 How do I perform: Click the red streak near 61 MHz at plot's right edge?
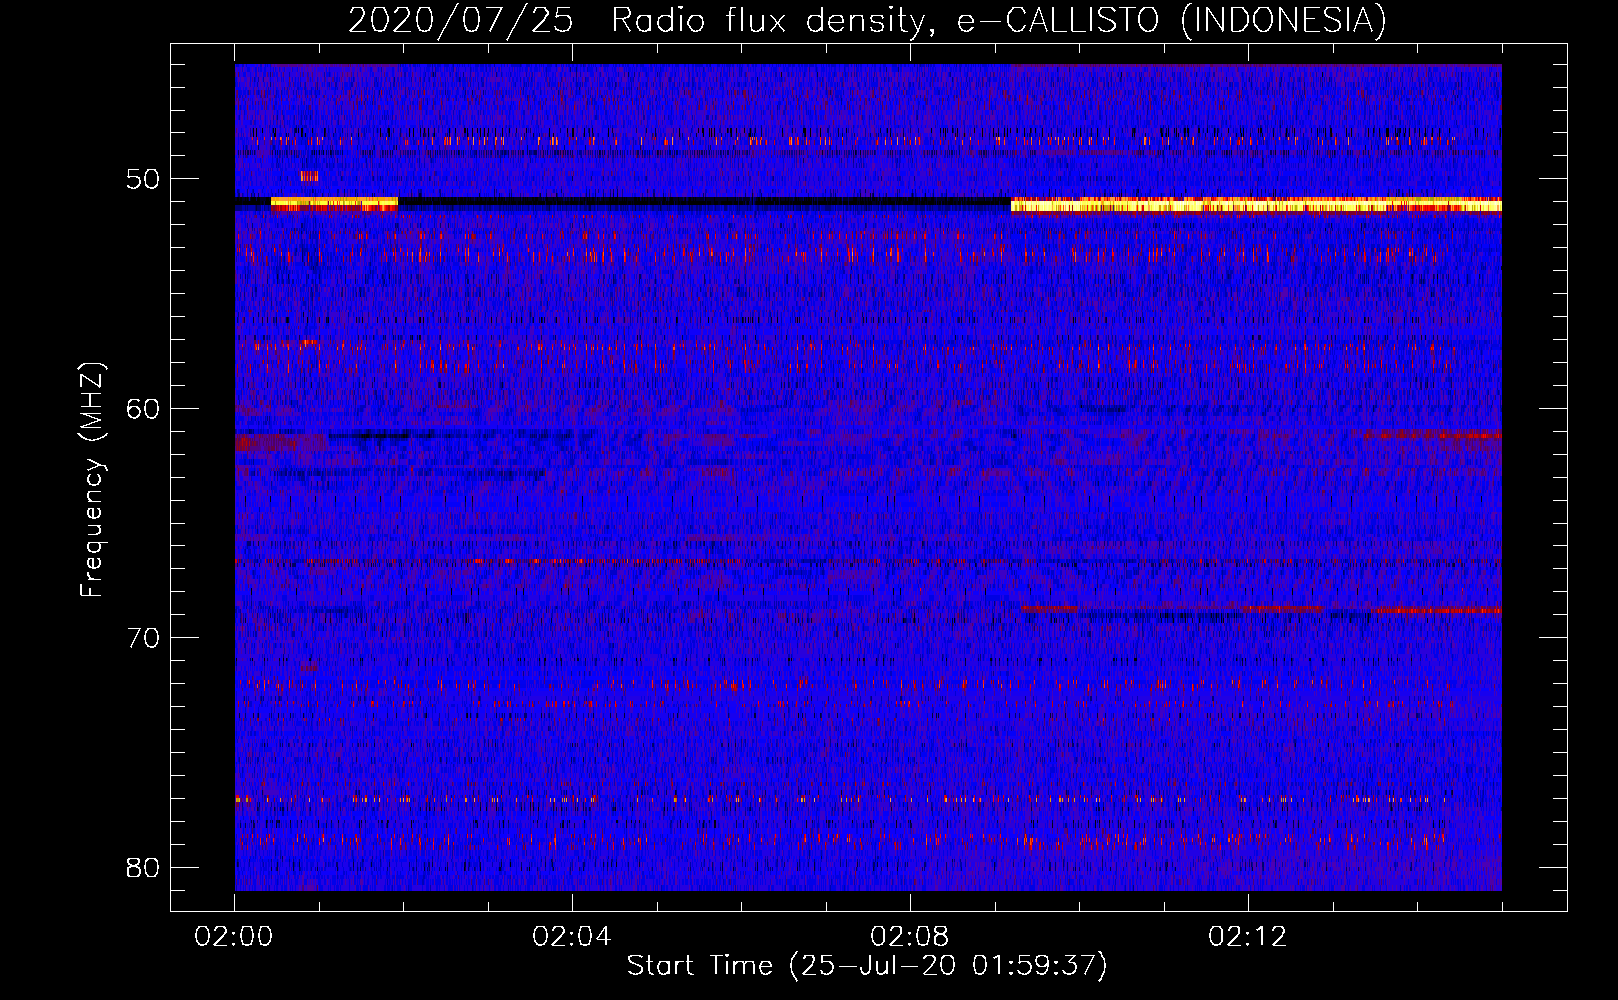[x=1432, y=435]
